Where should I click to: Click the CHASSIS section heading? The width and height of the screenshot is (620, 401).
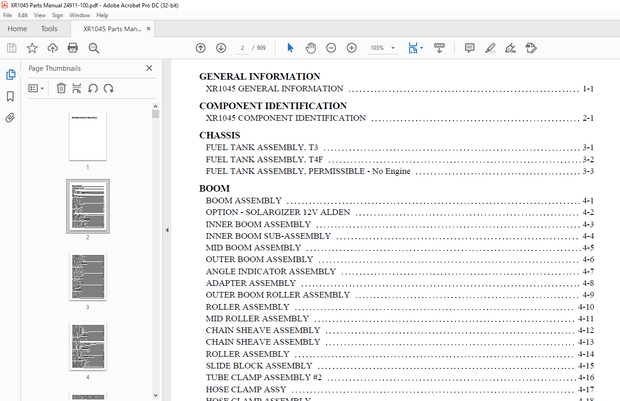pyautogui.click(x=219, y=135)
